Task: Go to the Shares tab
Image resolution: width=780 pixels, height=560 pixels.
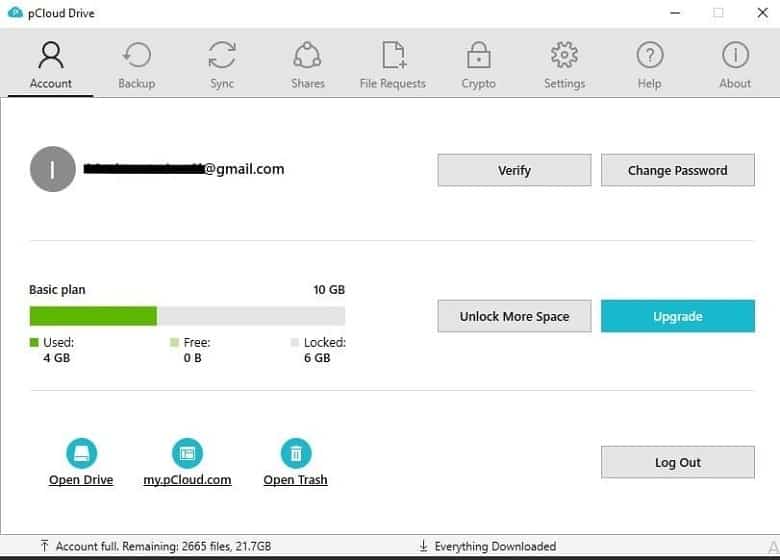Action: pos(307,65)
